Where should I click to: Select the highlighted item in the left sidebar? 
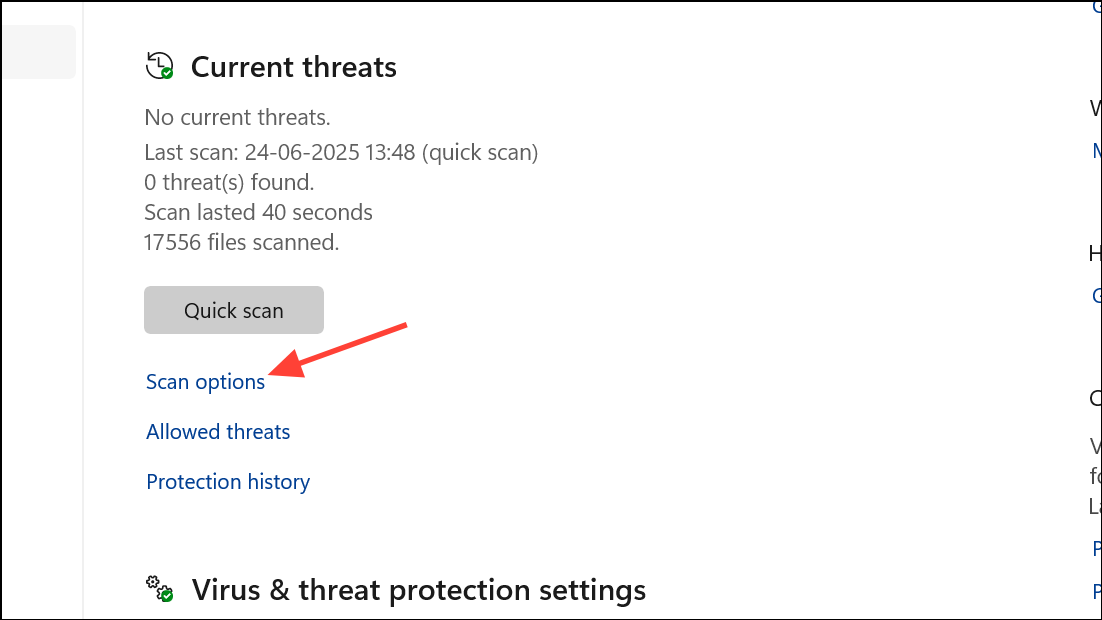(38, 52)
